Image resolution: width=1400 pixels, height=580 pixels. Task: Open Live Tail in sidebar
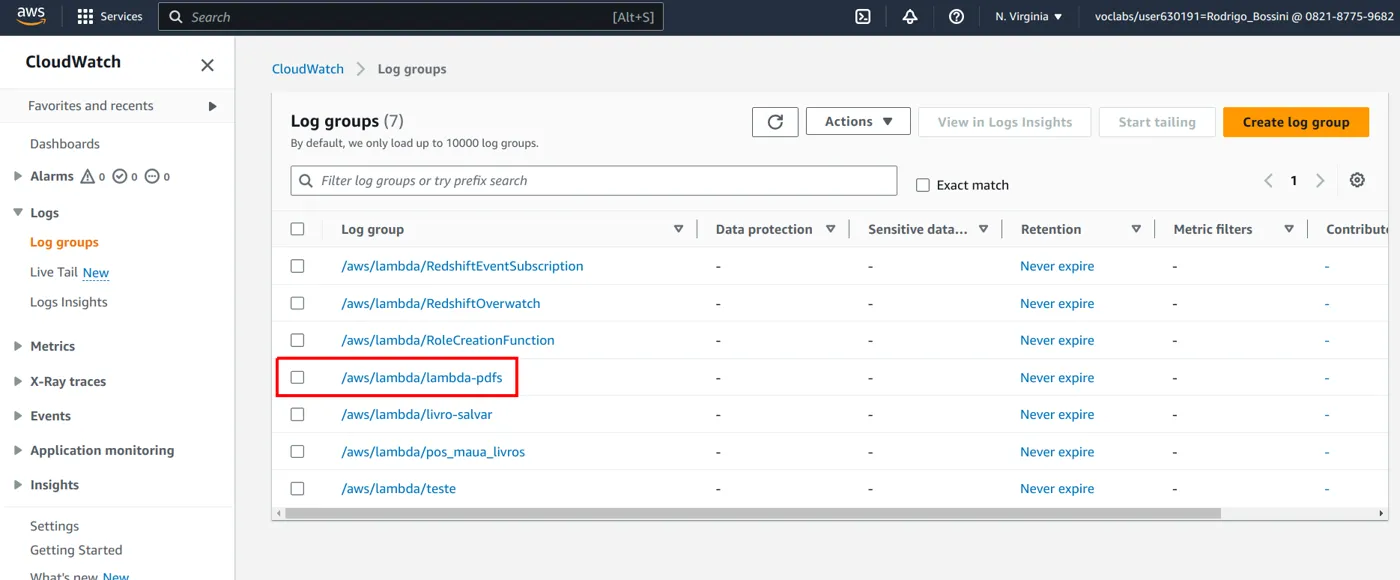54,272
